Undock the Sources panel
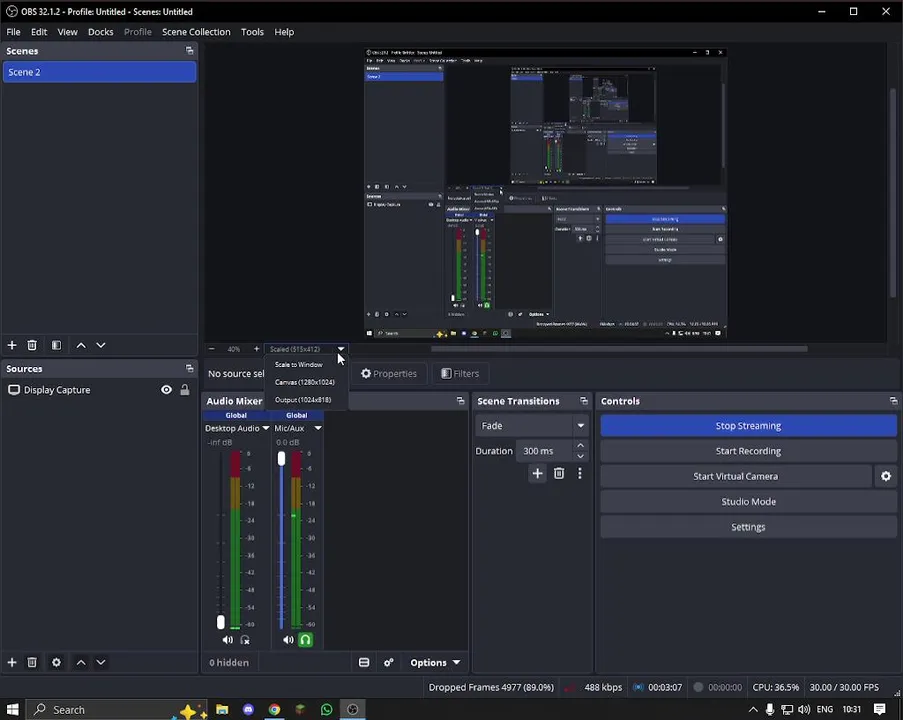Screen dimensions: 903x720 pyautogui.click(x=189, y=369)
